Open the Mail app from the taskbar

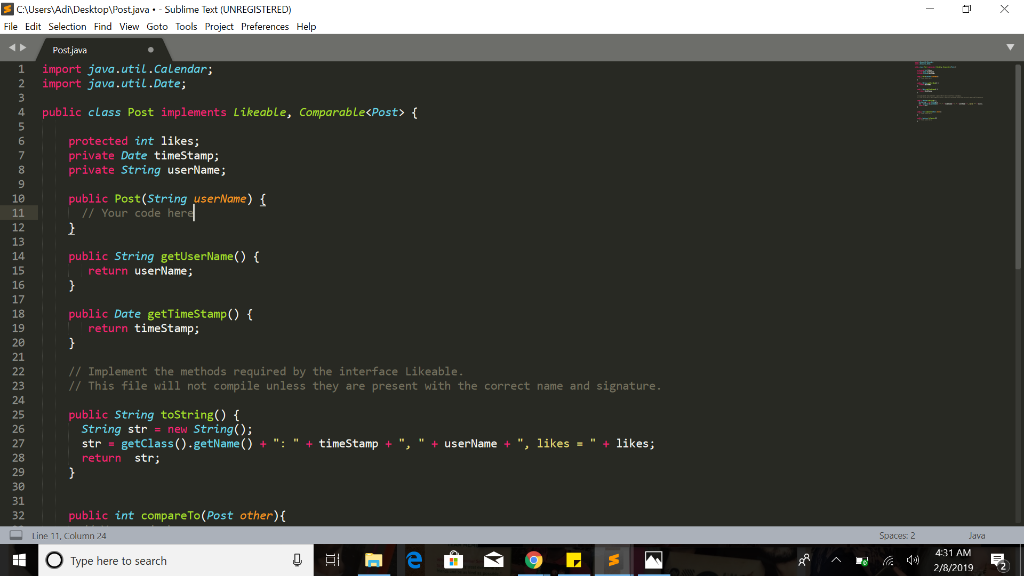(493, 560)
